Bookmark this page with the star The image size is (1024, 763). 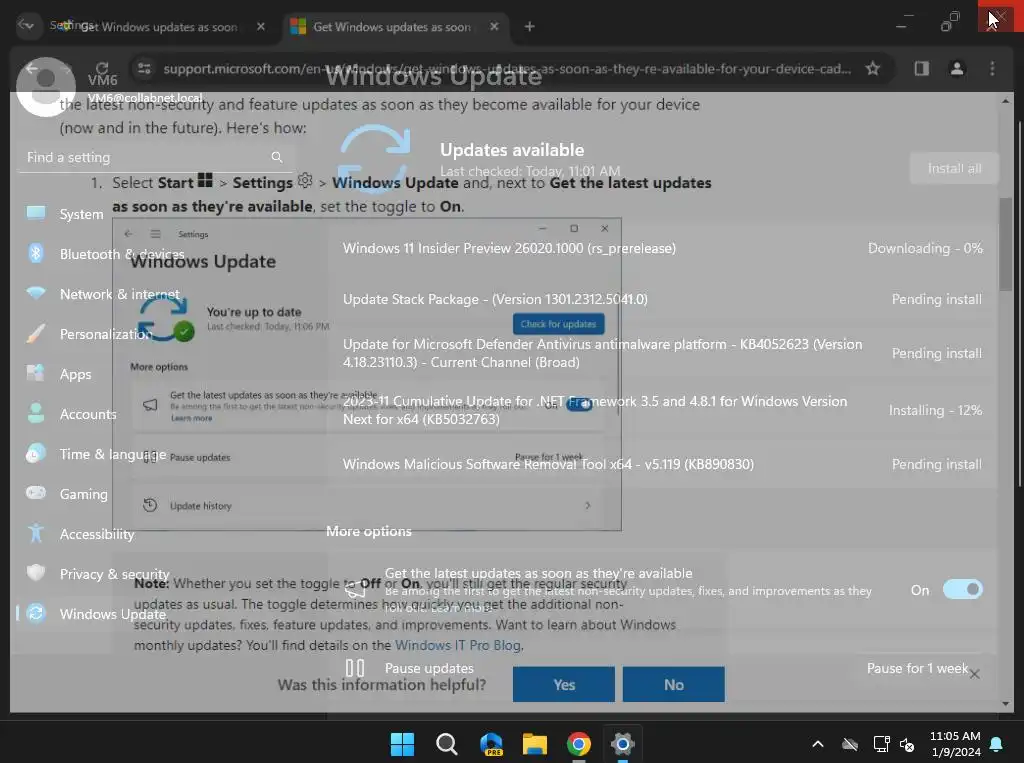coord(872,68)
